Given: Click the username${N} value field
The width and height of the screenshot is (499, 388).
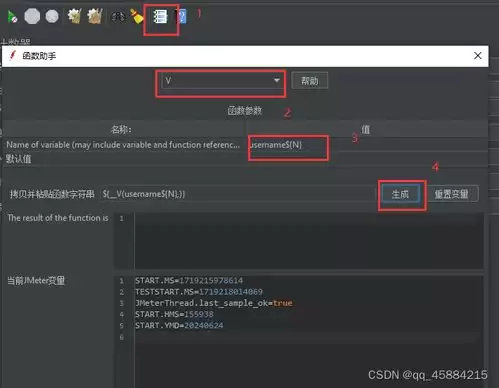Looking at the screenshot, I should (367, 145).
